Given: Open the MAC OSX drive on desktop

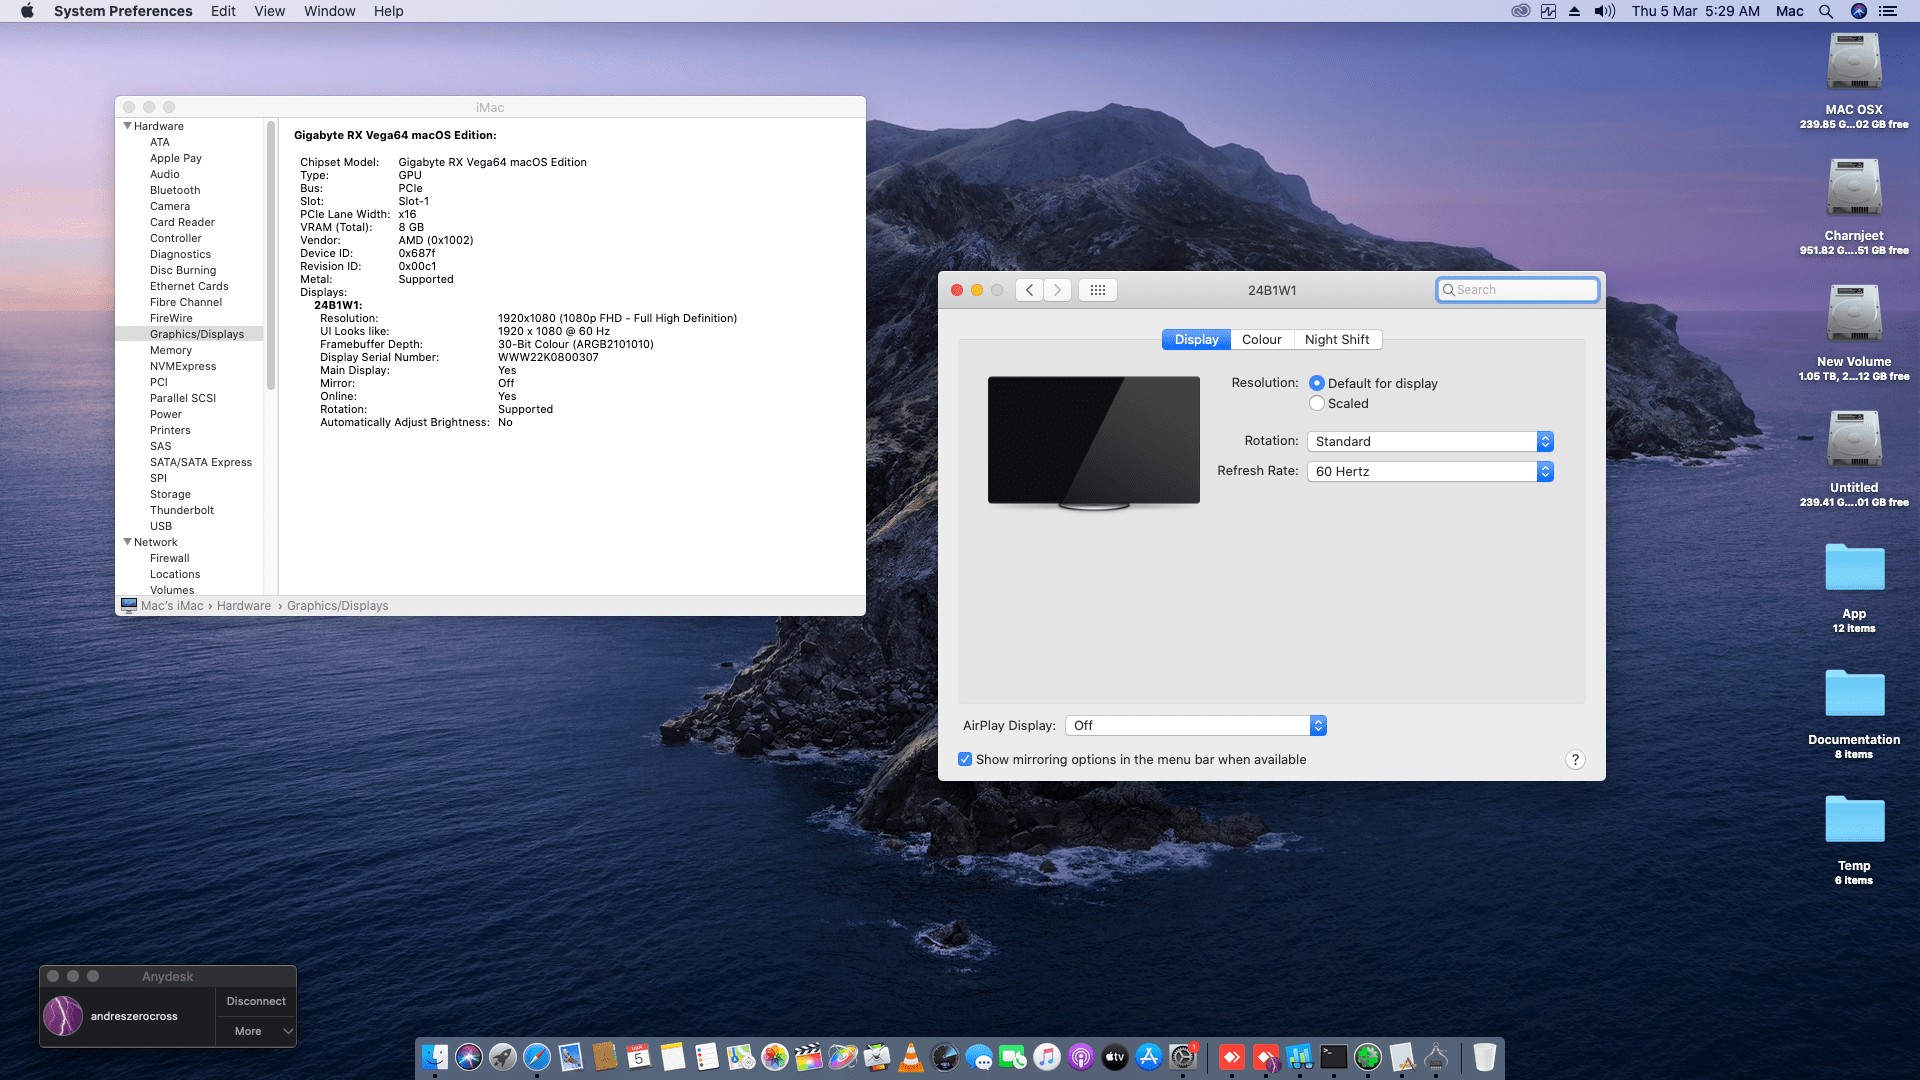Looking at the screenshot, I should (x=1854, y=65).
